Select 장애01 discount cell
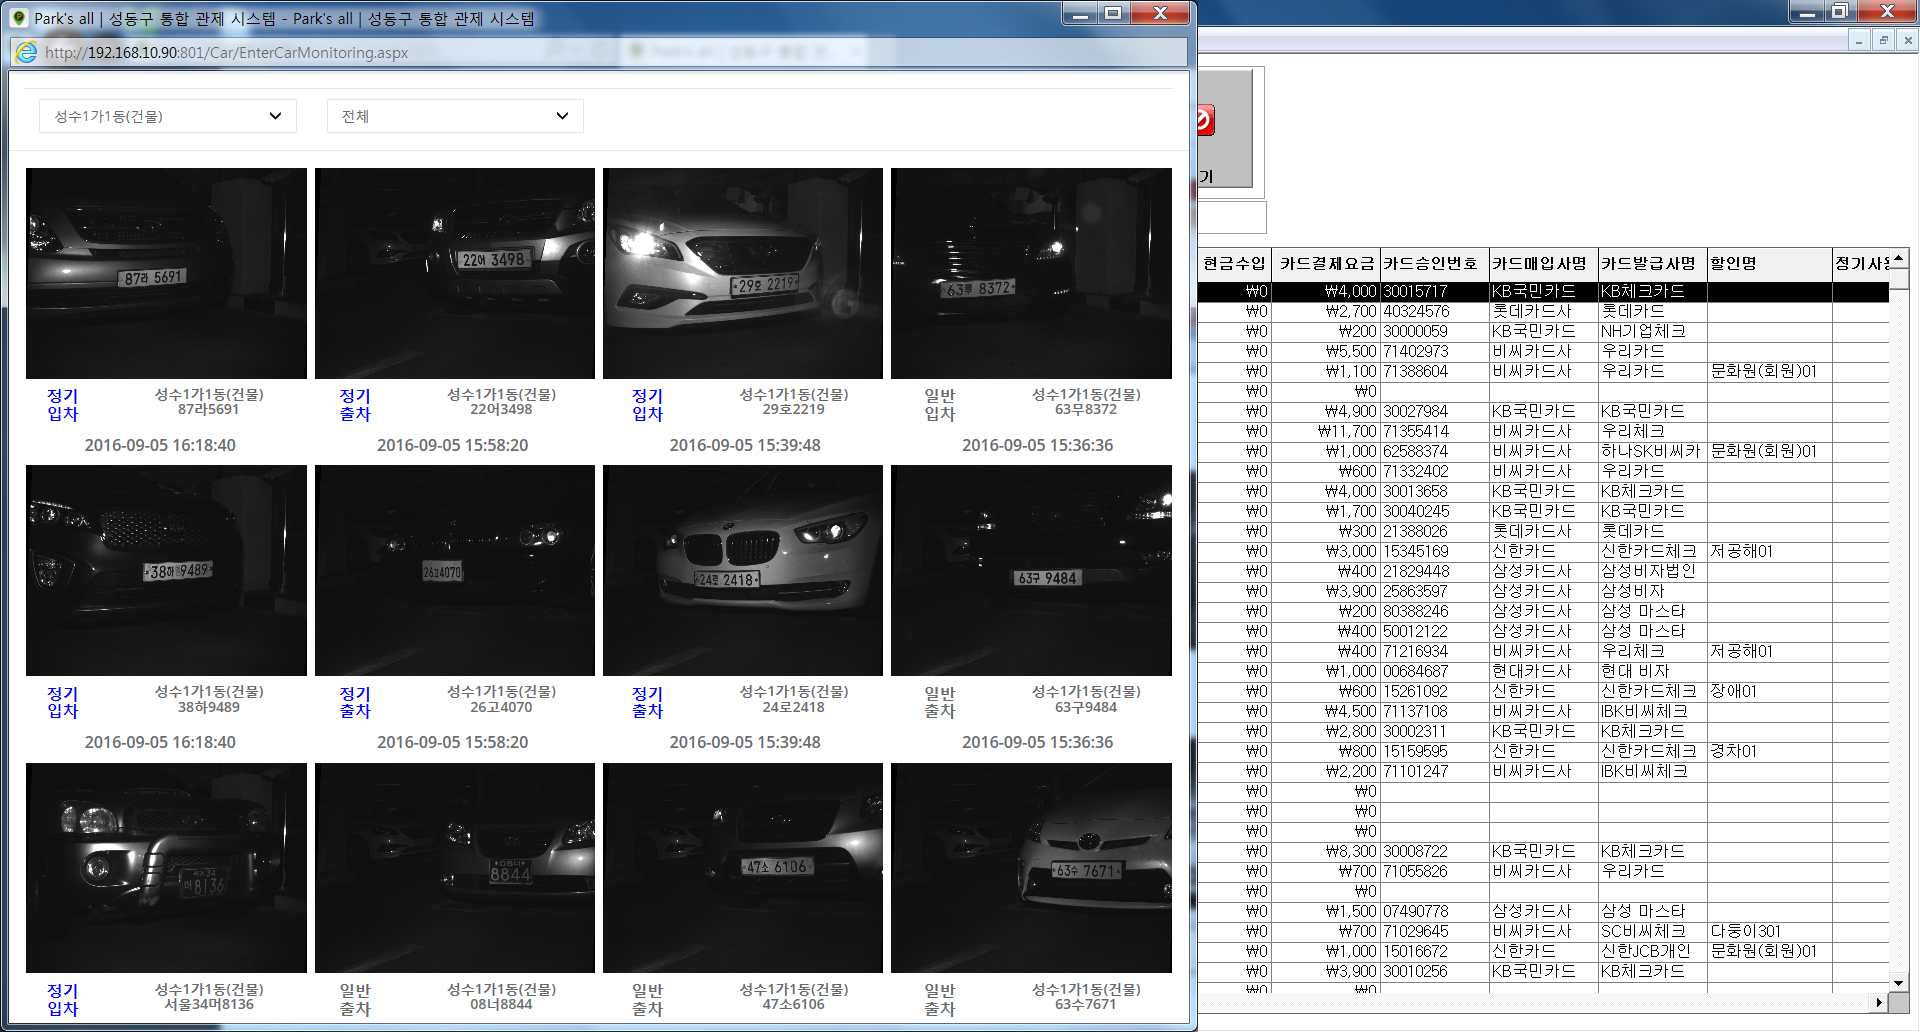The height and width of the screenshot is (1032, 1920). (x=1769, y=692)
